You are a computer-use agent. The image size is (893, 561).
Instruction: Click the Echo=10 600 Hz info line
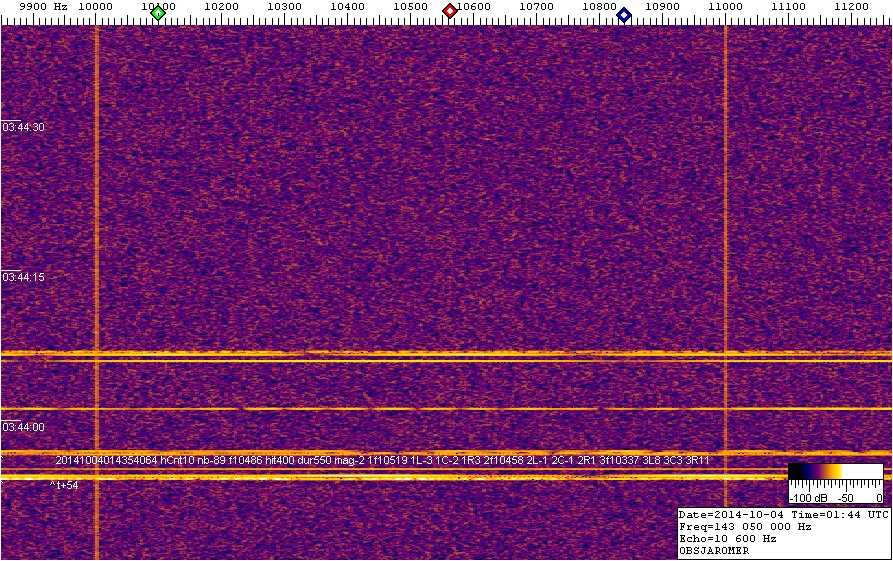coord(728,538)
